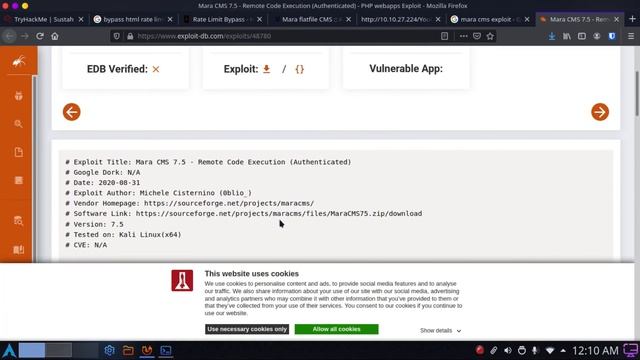Screen dimensions: 640x360
Task: Open file manager in taskbar
Action: pyautogui.click(x=128, y=350)
